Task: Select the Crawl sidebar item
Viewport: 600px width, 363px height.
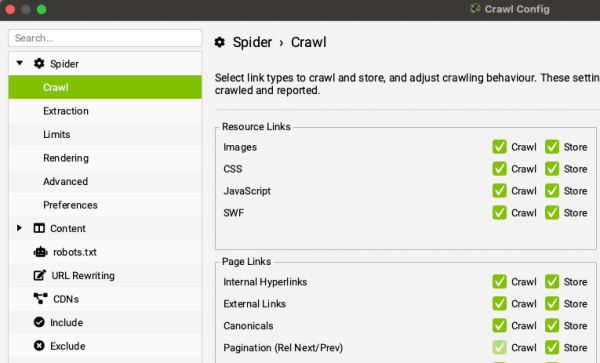Action: click(105, 87)
